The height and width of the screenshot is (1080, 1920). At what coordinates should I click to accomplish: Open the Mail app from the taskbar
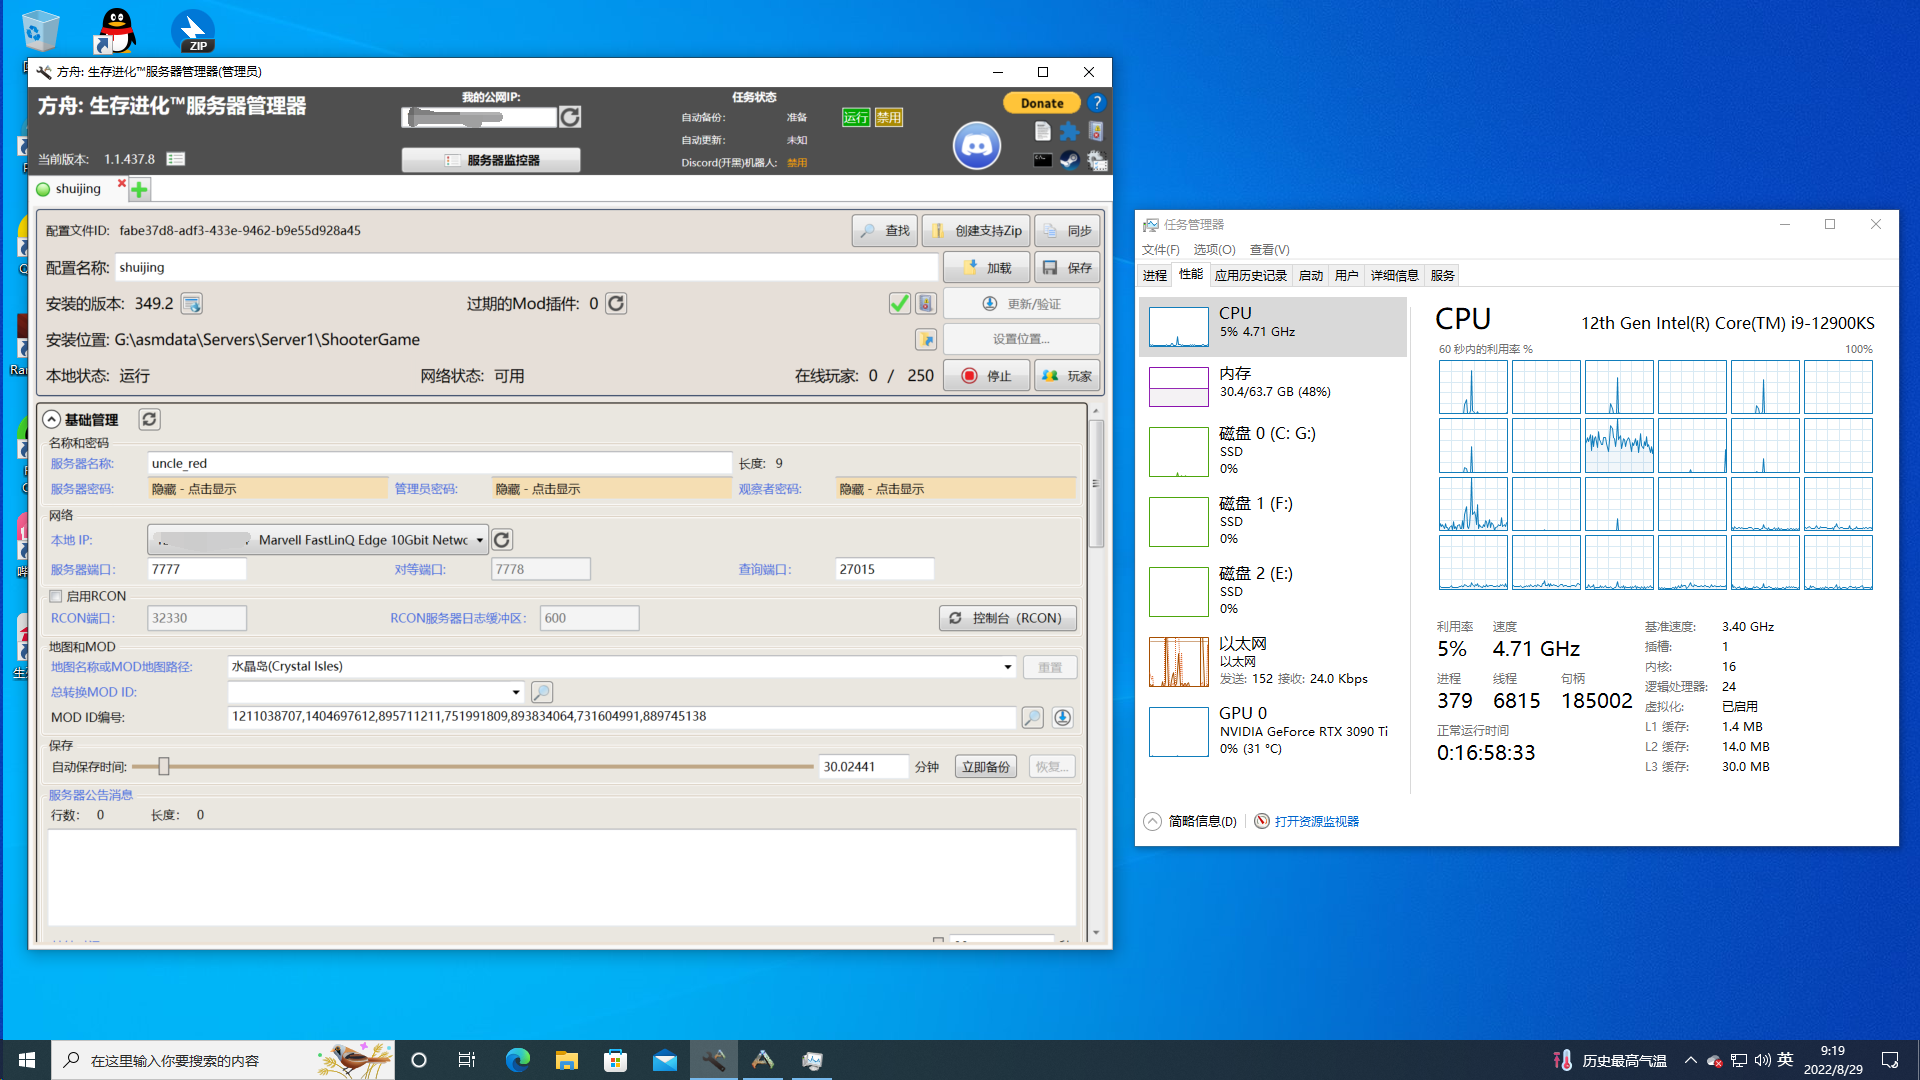click(664, 1060)
